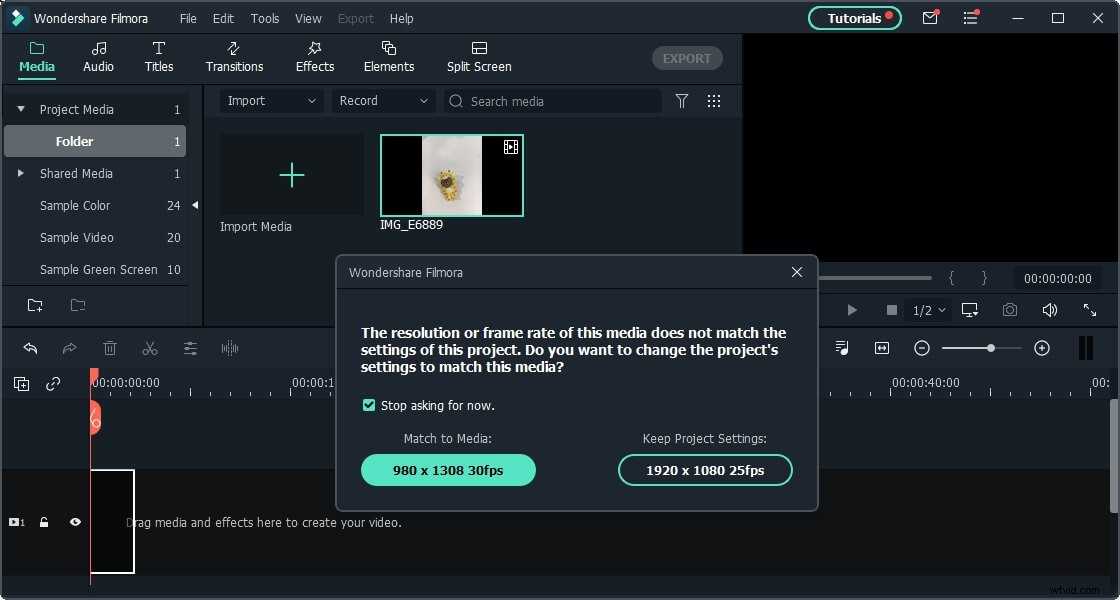
Task: Choose the 980 x 1308 30fps option
Action: point(448,470)
